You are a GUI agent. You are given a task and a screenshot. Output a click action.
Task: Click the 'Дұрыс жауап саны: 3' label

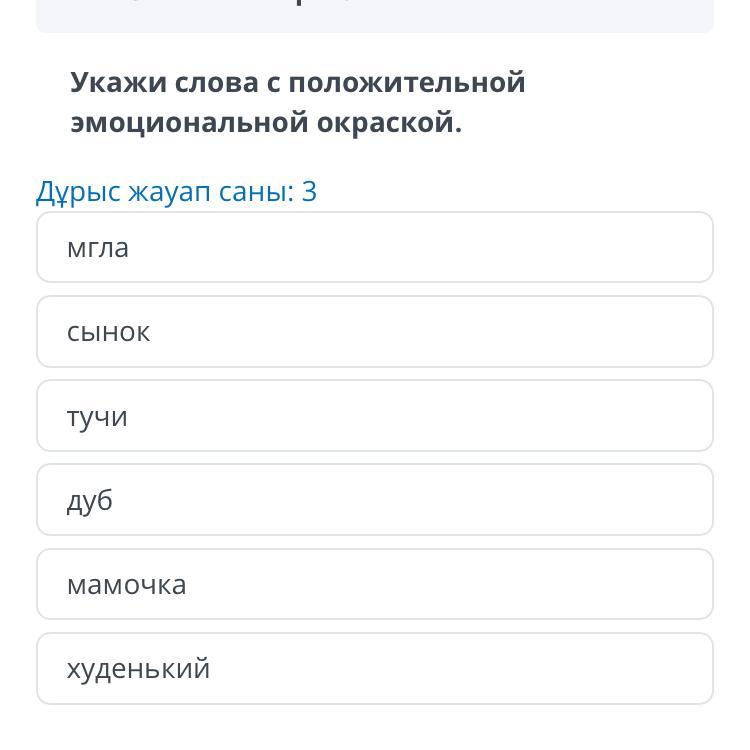click(176, 191)
